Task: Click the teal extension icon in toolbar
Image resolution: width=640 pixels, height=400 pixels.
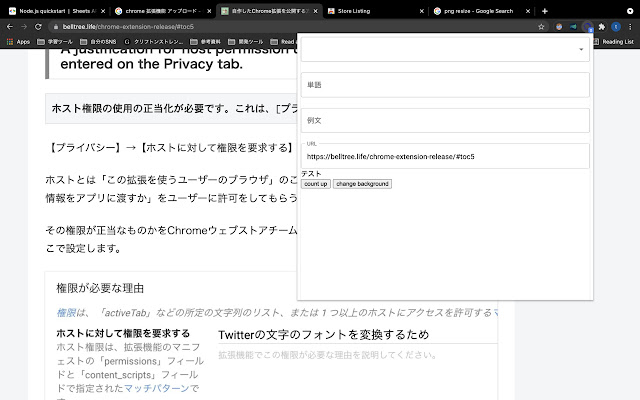Action: [x=573, y=27]
